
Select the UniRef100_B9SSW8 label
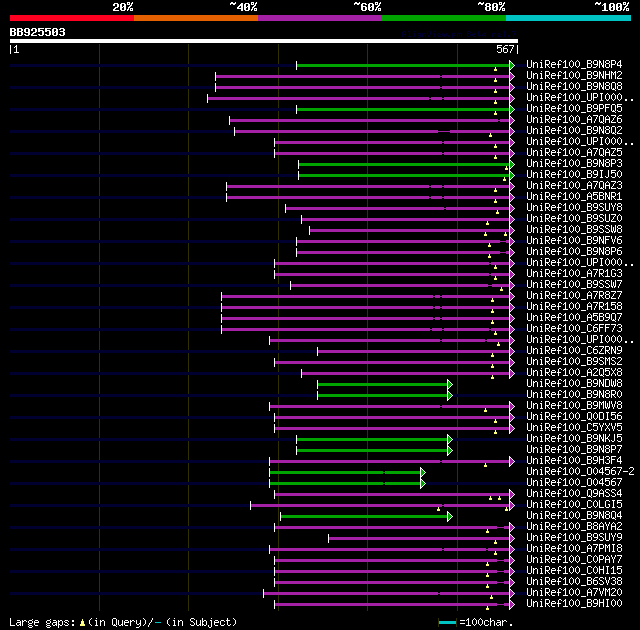(574, 230)
